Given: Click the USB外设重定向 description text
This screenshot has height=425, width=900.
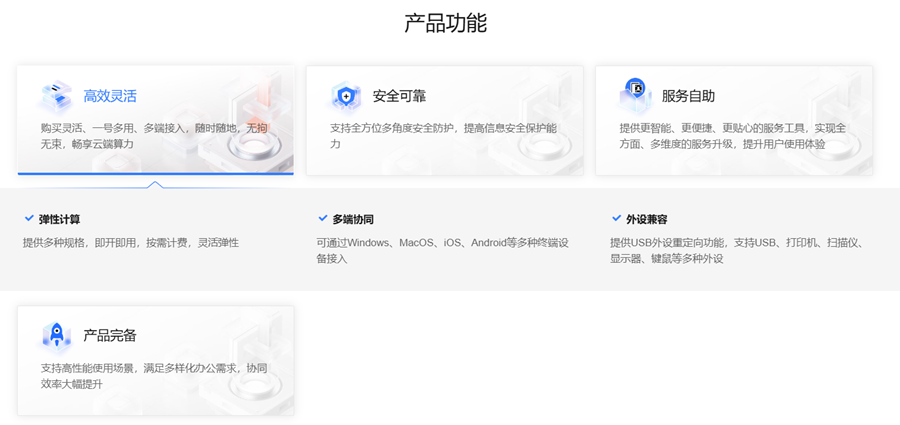Looking at the screenshot, I should (x=737, y=250).
